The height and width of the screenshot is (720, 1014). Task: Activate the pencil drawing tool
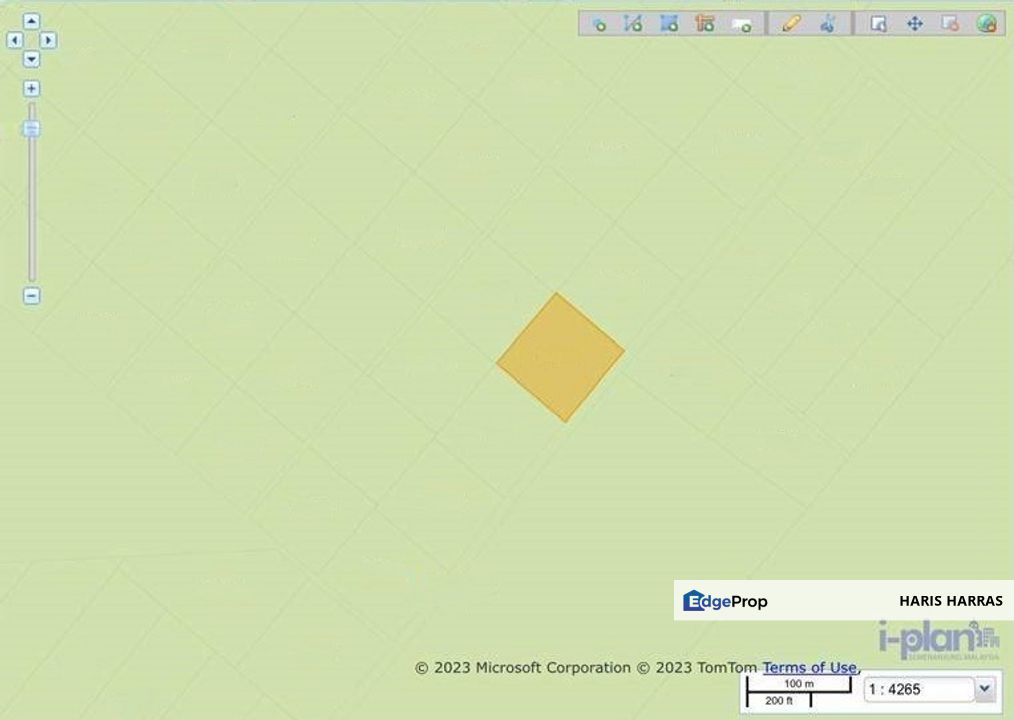(789, 24)
